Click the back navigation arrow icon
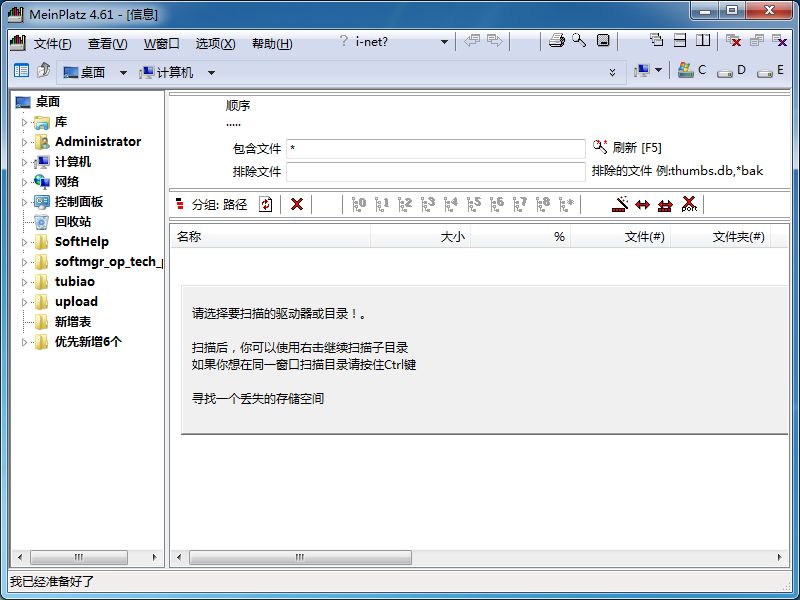 pos(472,40)
